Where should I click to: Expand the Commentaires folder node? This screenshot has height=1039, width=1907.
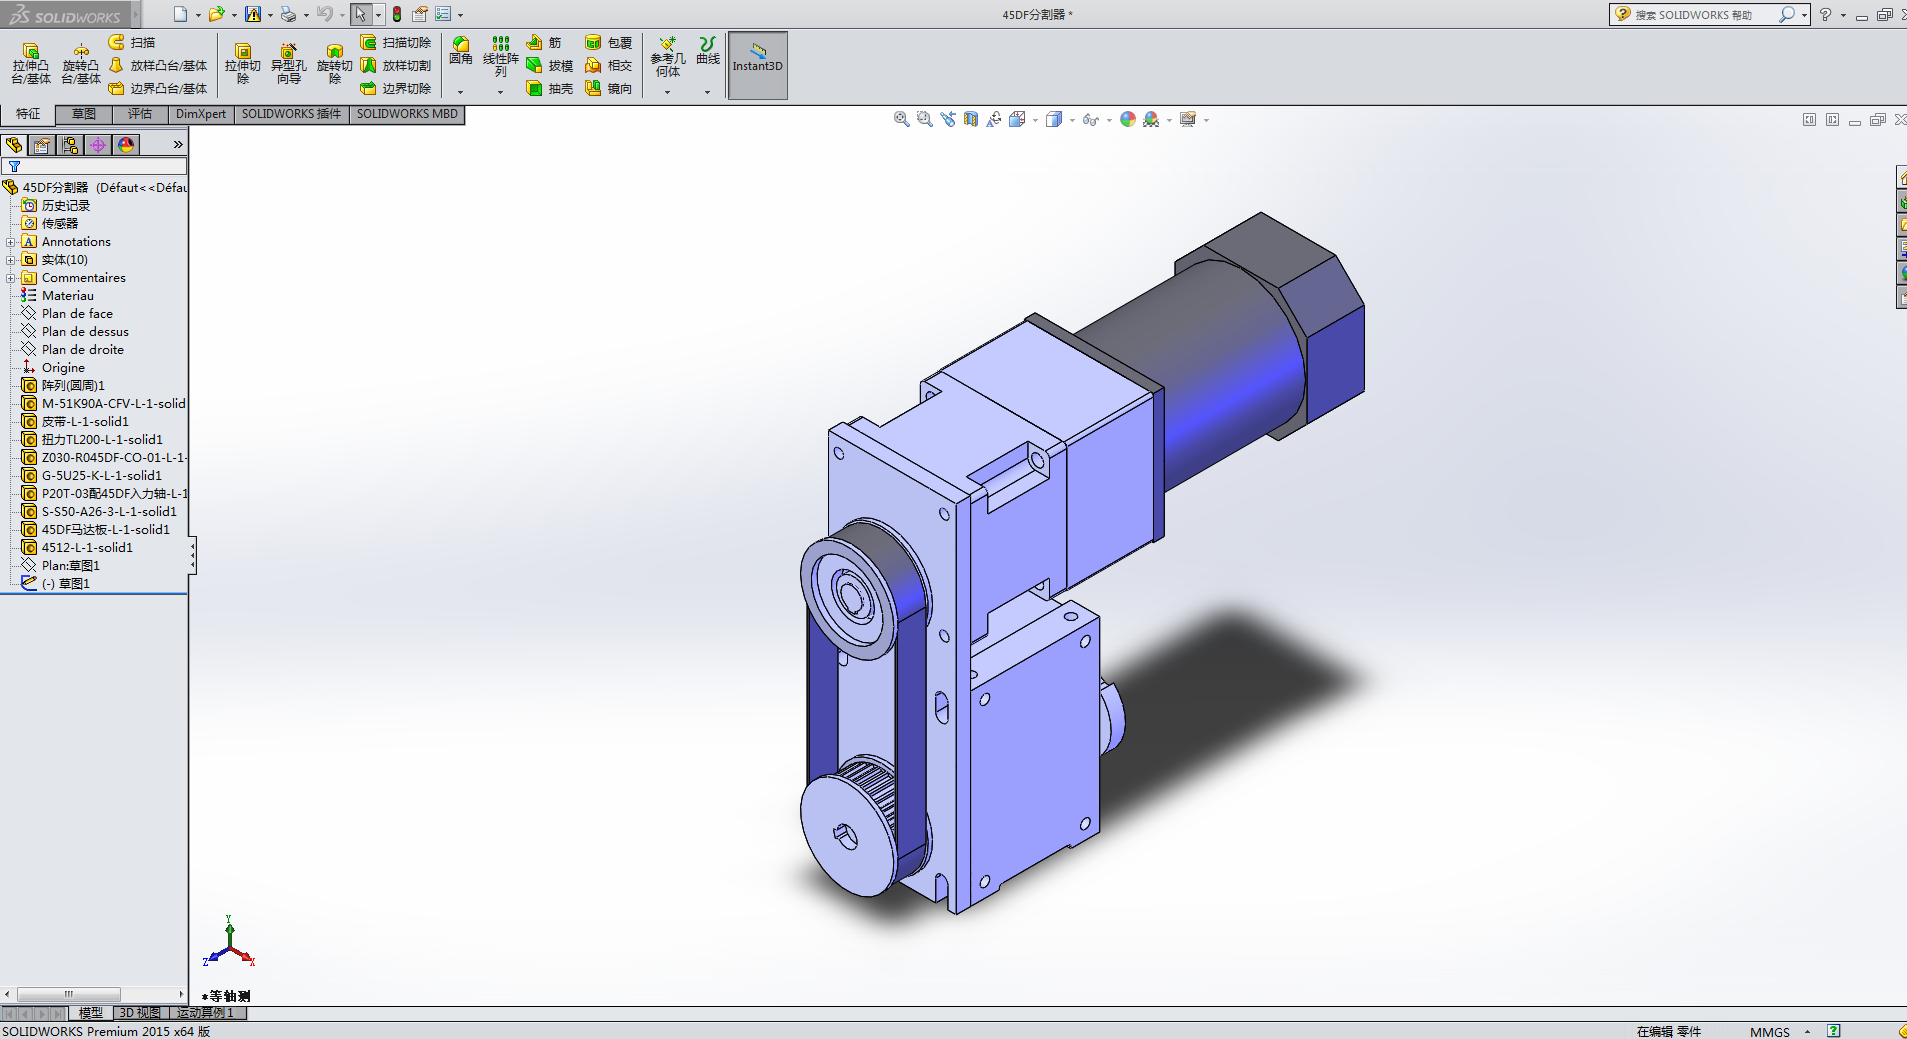coord(10,278)
